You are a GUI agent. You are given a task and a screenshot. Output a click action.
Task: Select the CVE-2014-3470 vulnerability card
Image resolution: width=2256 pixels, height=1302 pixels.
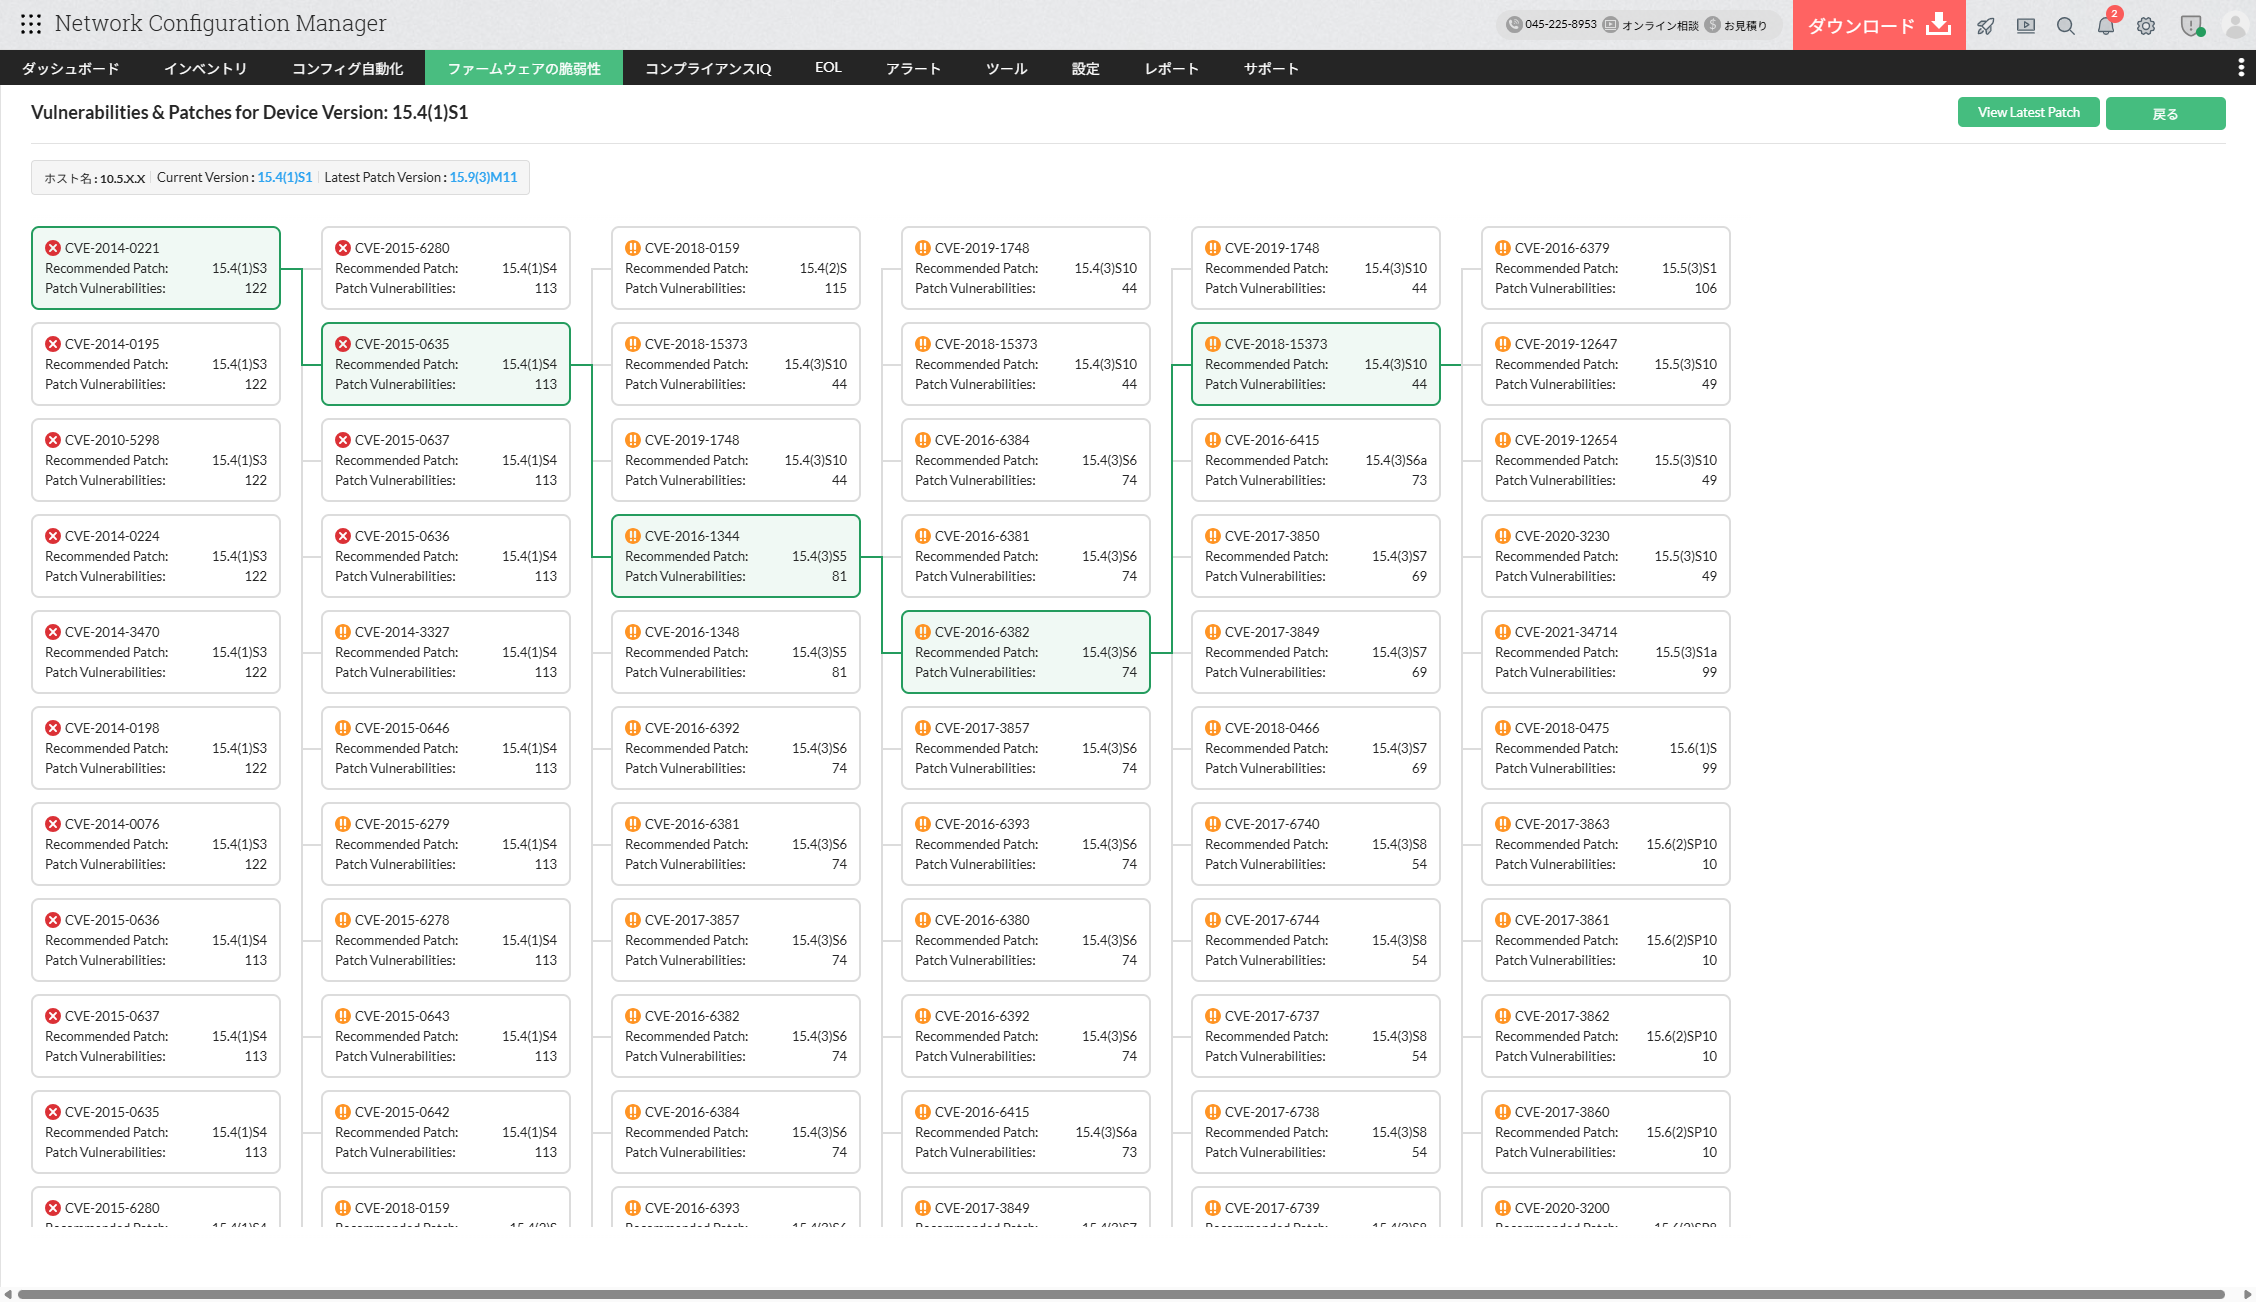click(x=156, y=652)
